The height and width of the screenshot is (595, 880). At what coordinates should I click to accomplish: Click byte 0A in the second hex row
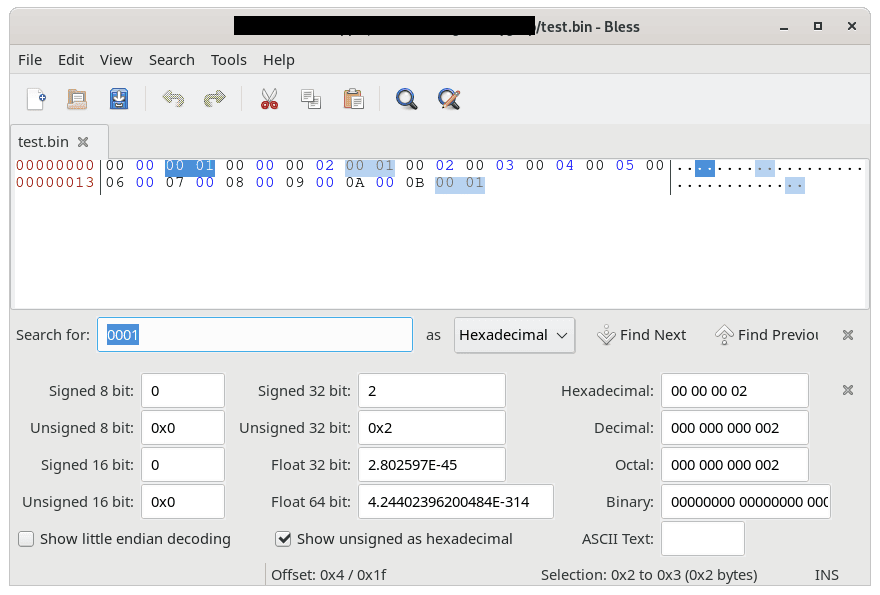(x=355, y=182)
